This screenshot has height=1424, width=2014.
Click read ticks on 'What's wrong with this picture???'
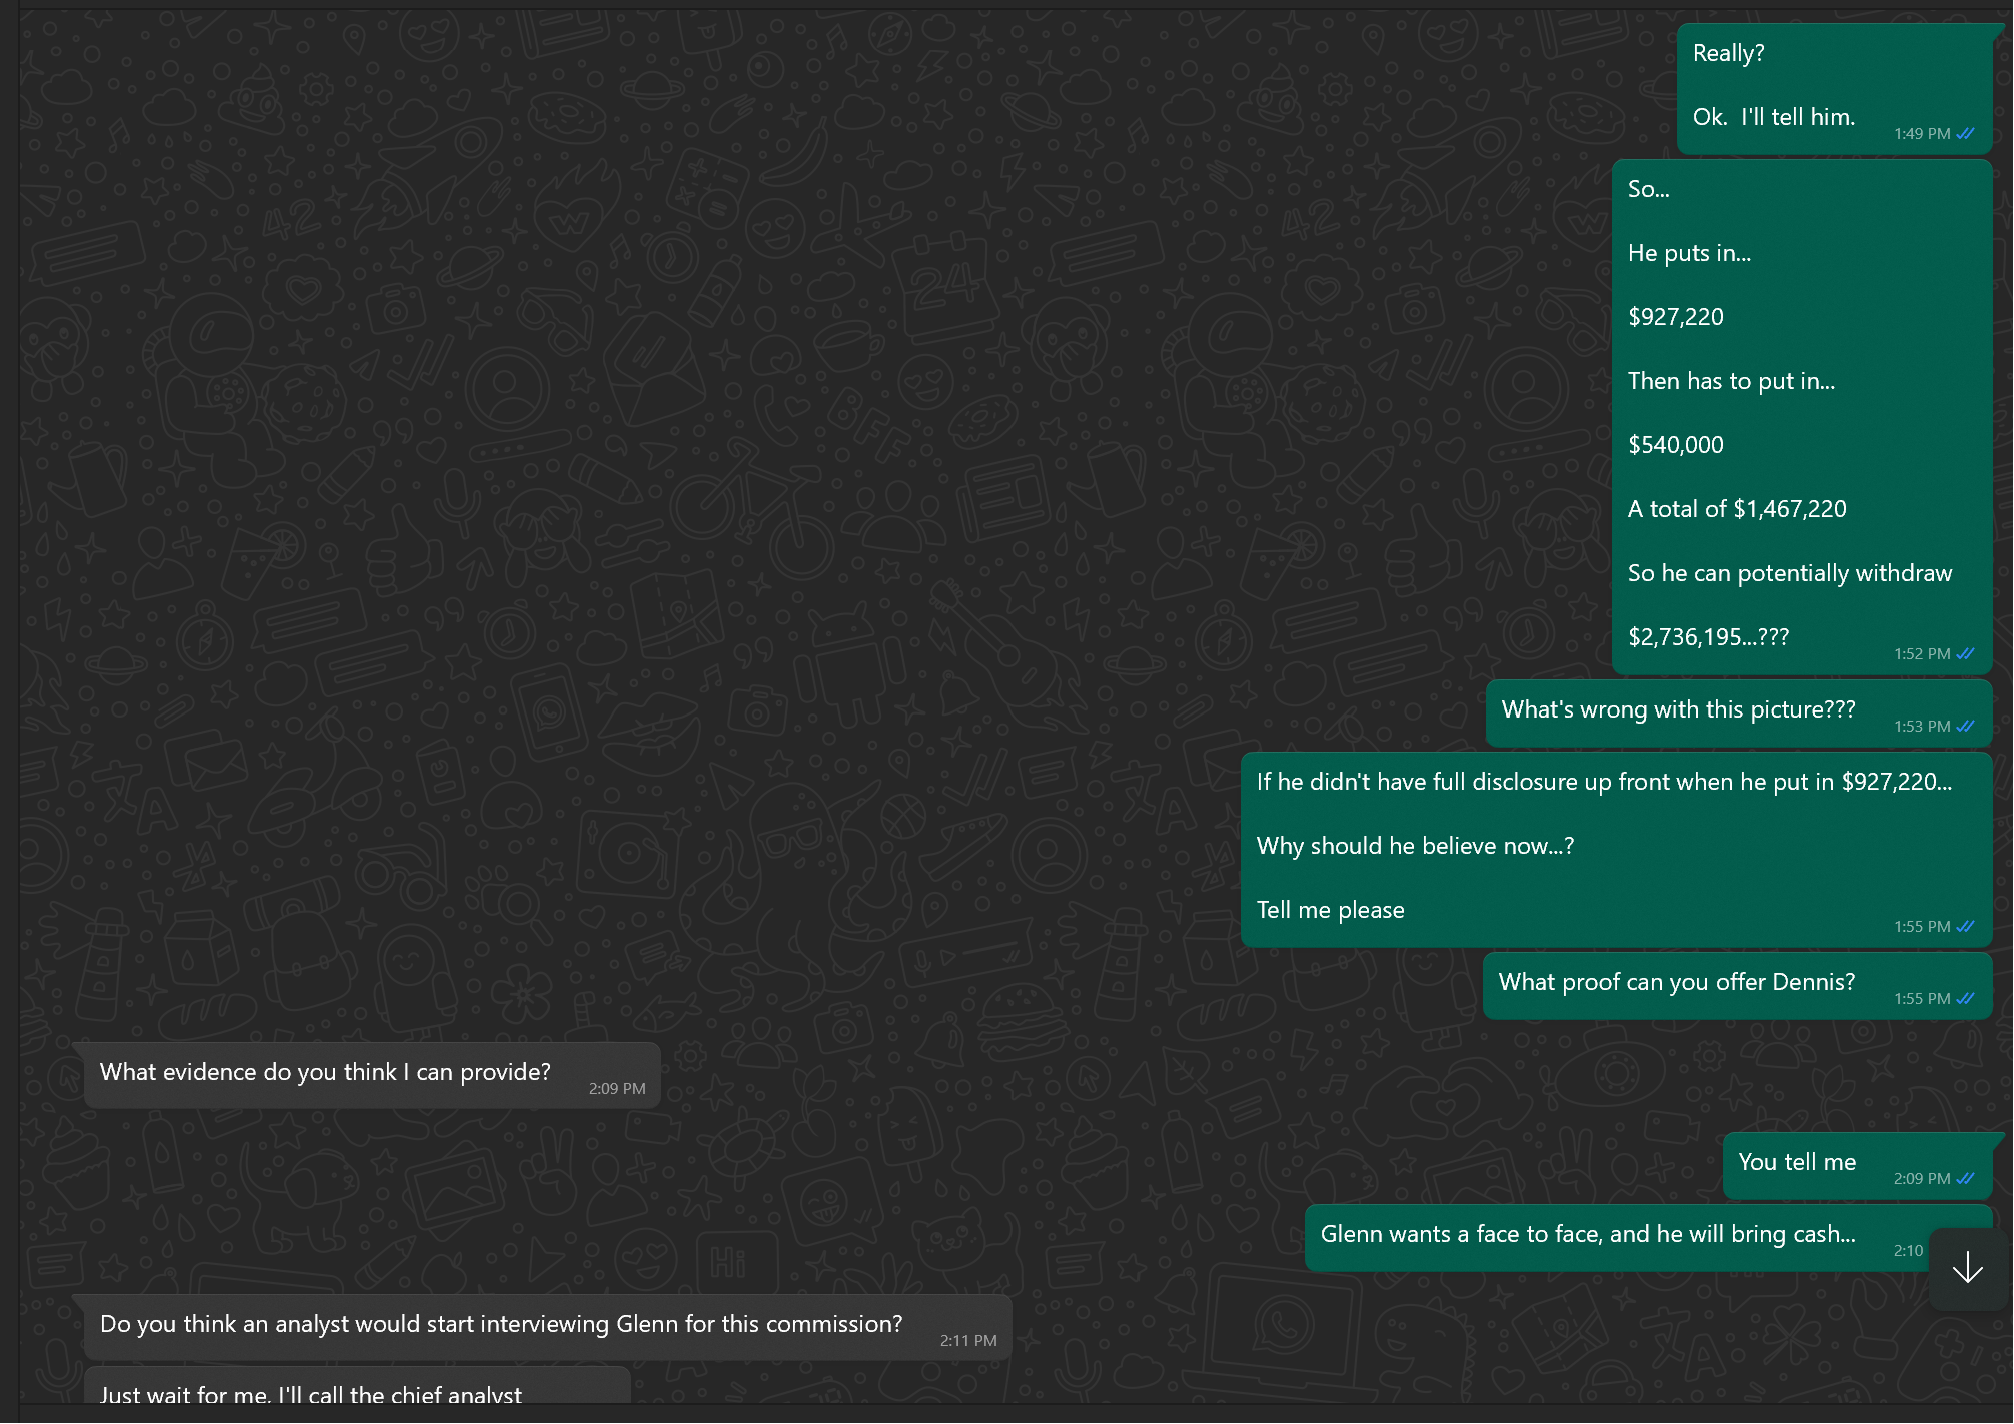click(x=1965, y=727)
